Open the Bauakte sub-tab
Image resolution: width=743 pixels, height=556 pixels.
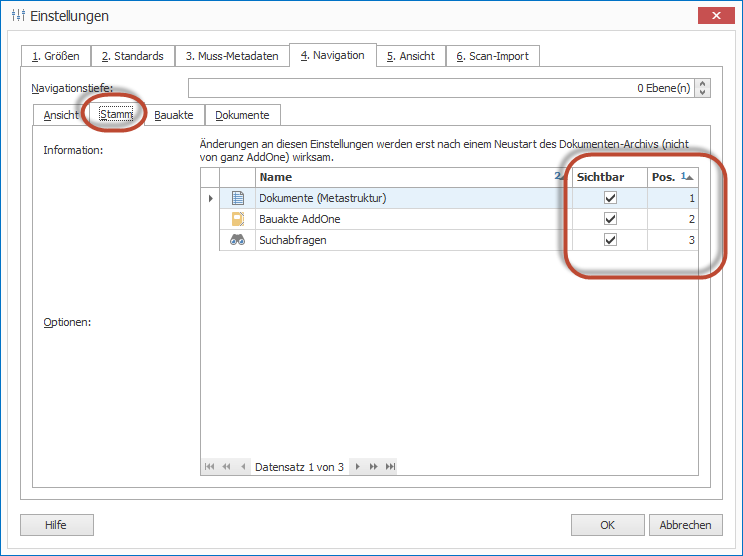tap(174, 115)
